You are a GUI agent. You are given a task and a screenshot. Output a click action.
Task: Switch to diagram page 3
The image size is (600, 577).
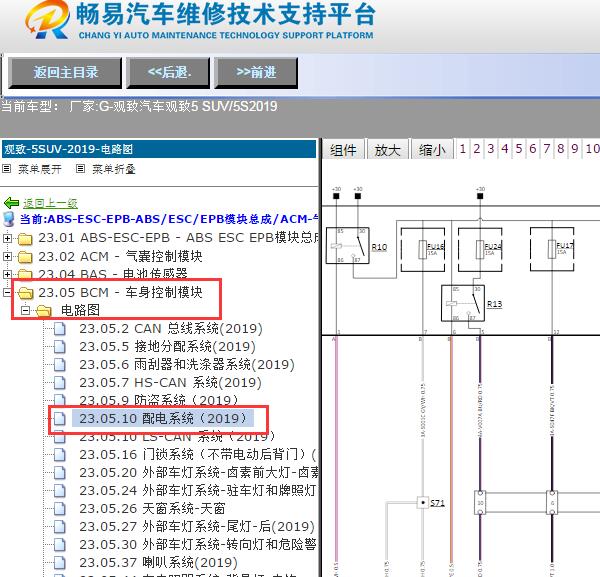(491, 148)
